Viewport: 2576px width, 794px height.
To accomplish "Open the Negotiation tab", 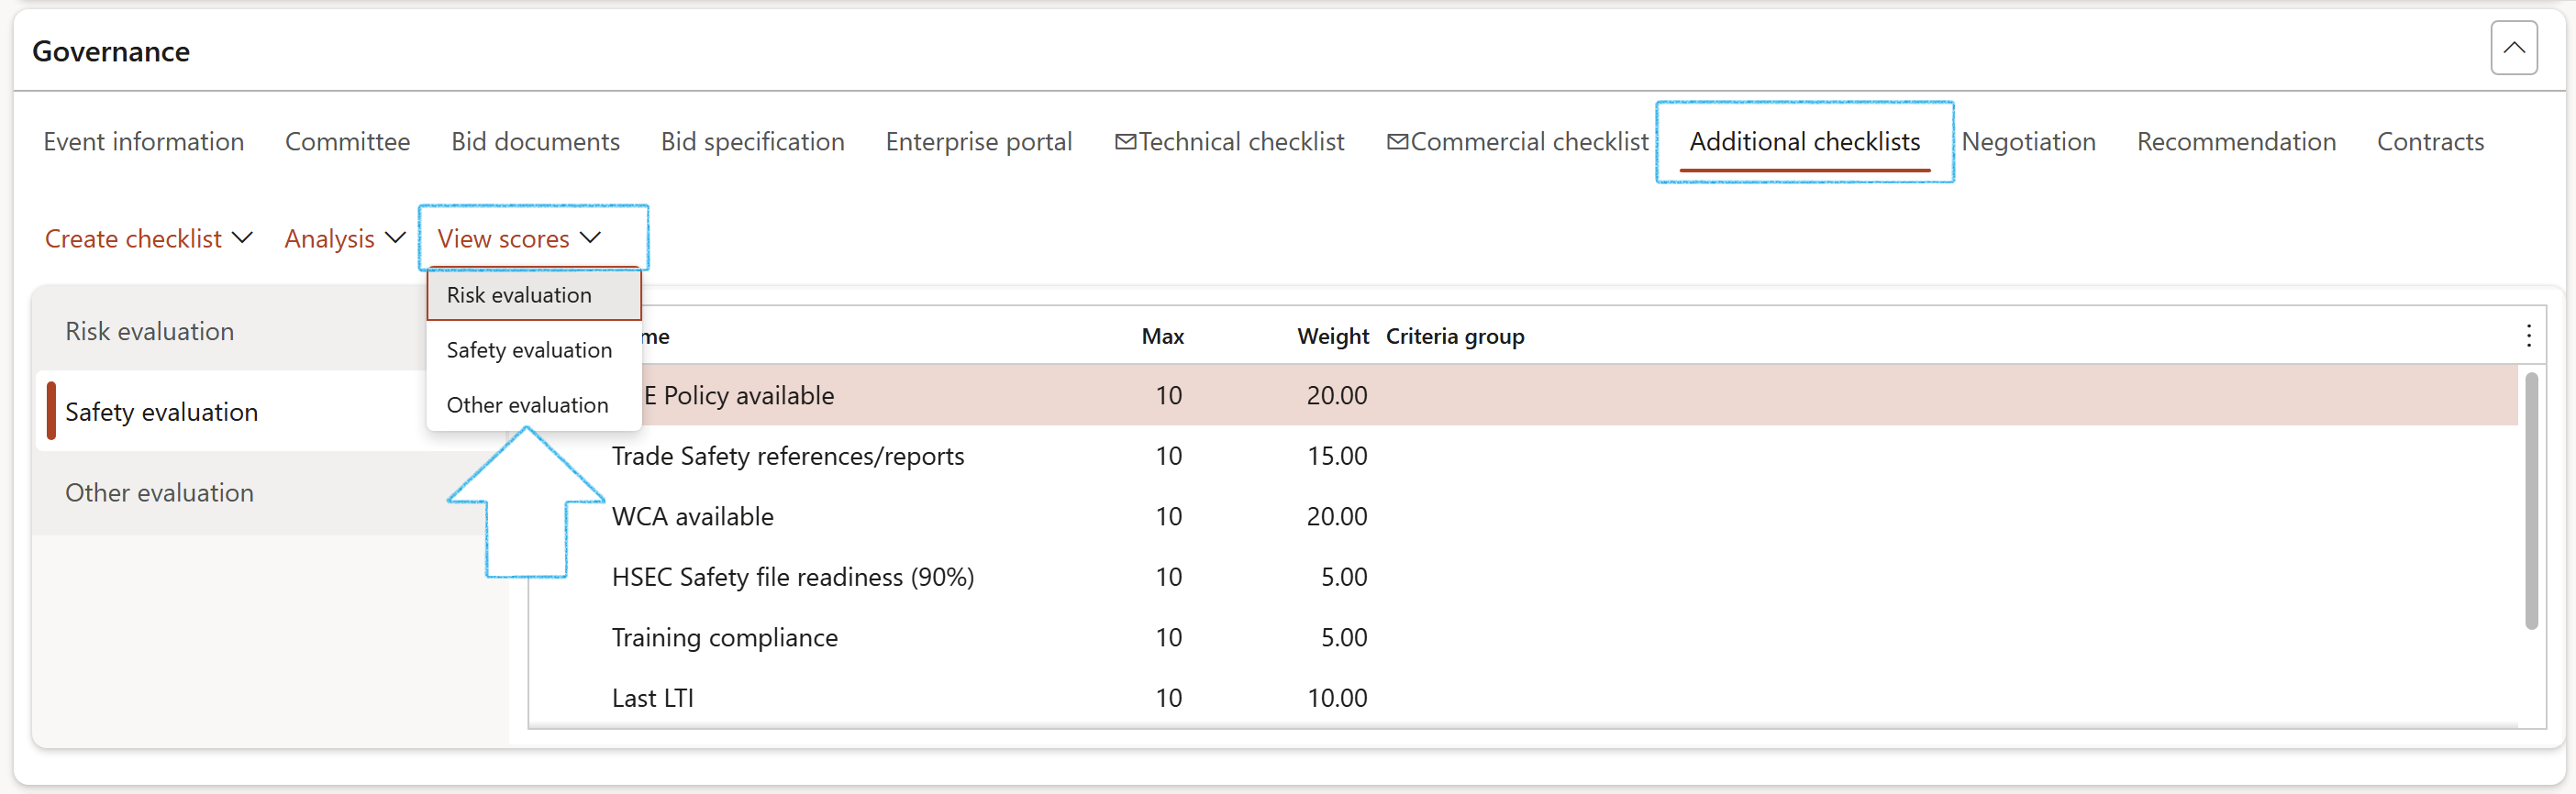I will click(x=2028, y=142).
